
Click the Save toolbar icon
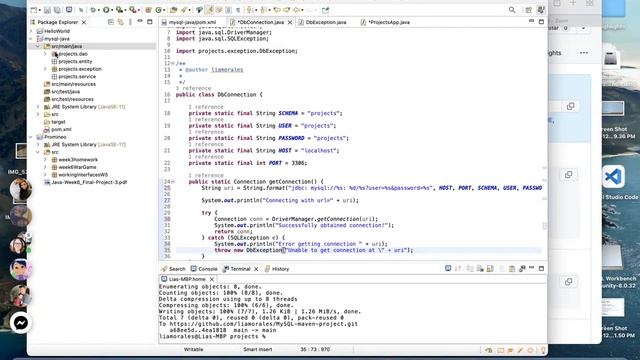(47, 10)
